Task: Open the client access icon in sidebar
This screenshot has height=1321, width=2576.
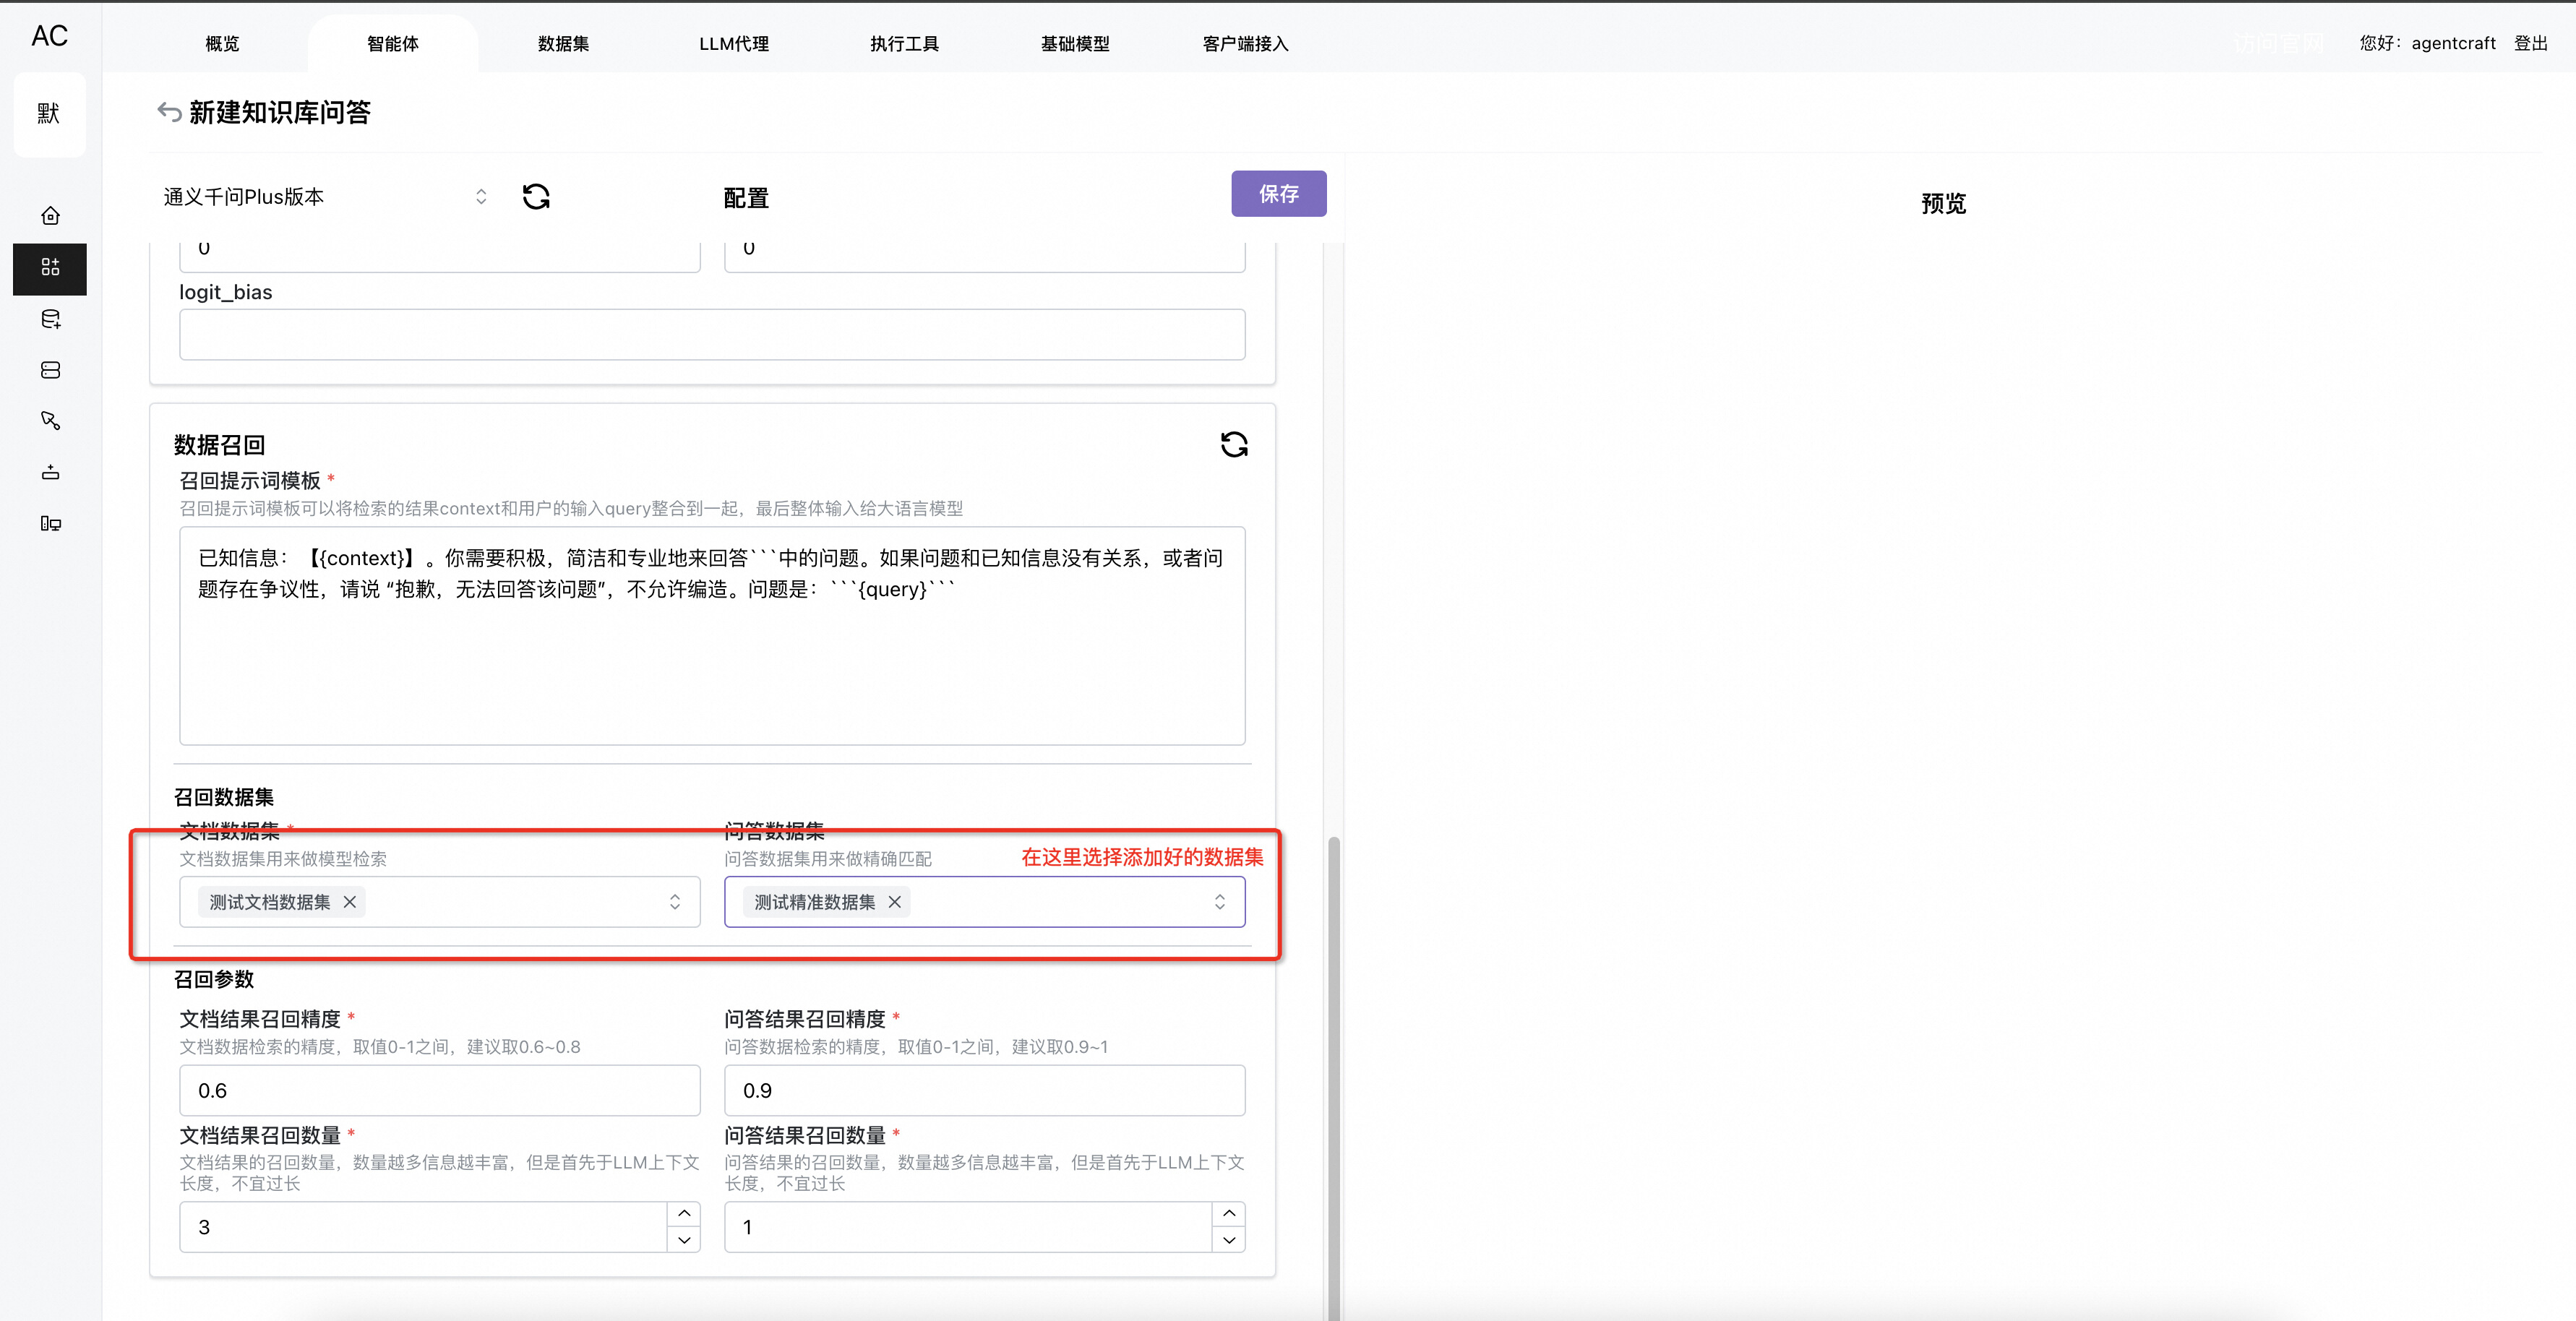Action: pyautogui.click(x=50, y=523)
